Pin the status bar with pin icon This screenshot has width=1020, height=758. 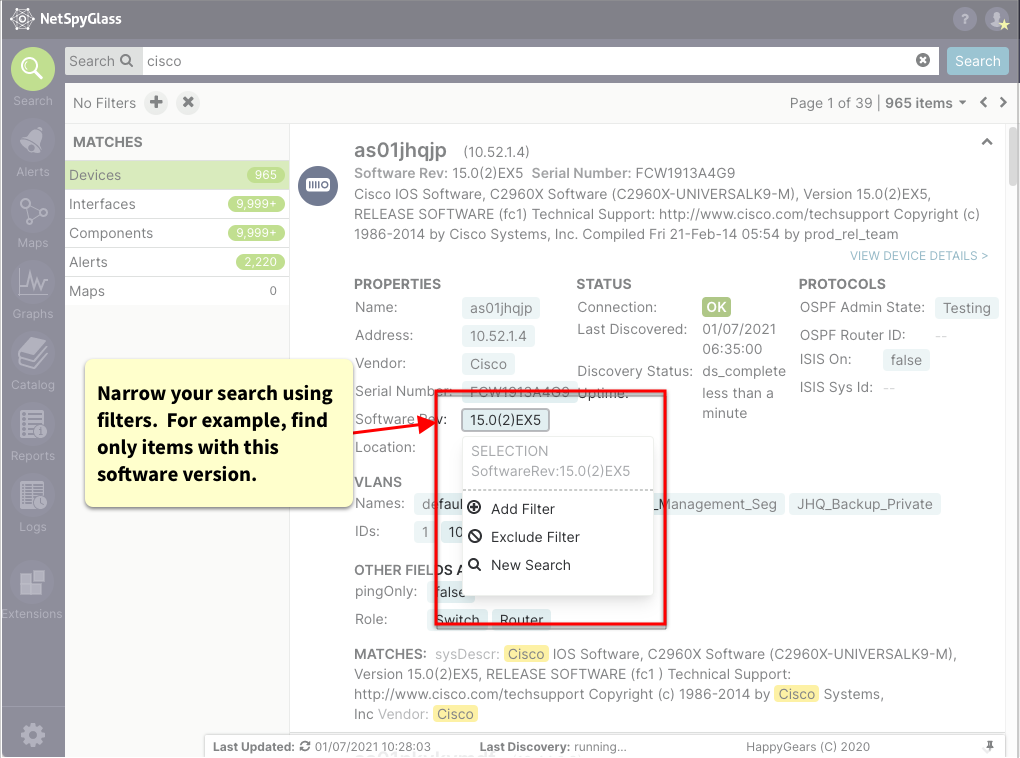pyautogui.click(x=989, y=746)
